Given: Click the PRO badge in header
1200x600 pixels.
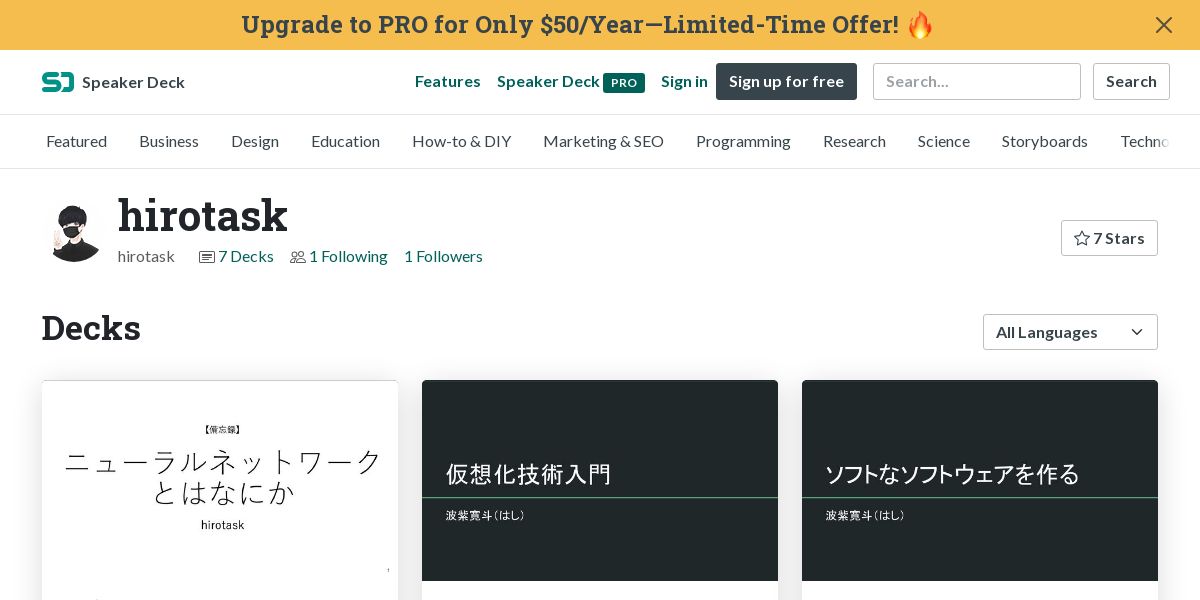Looking at the screenshot, I should 624,82.
